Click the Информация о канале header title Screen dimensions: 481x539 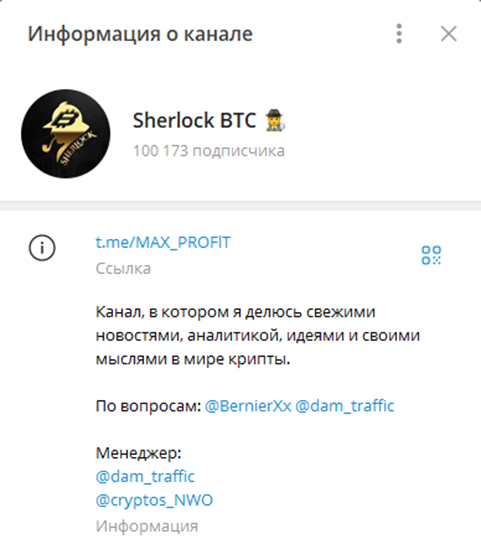tap(140, 34)
